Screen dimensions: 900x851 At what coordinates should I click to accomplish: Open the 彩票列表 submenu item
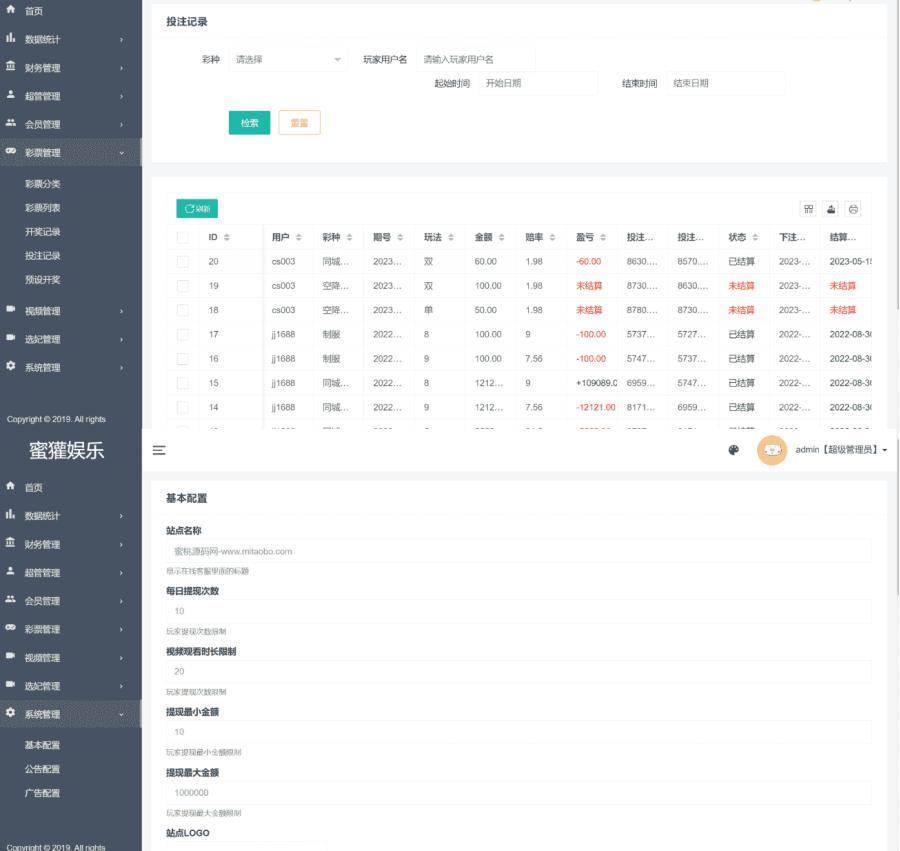42,208
